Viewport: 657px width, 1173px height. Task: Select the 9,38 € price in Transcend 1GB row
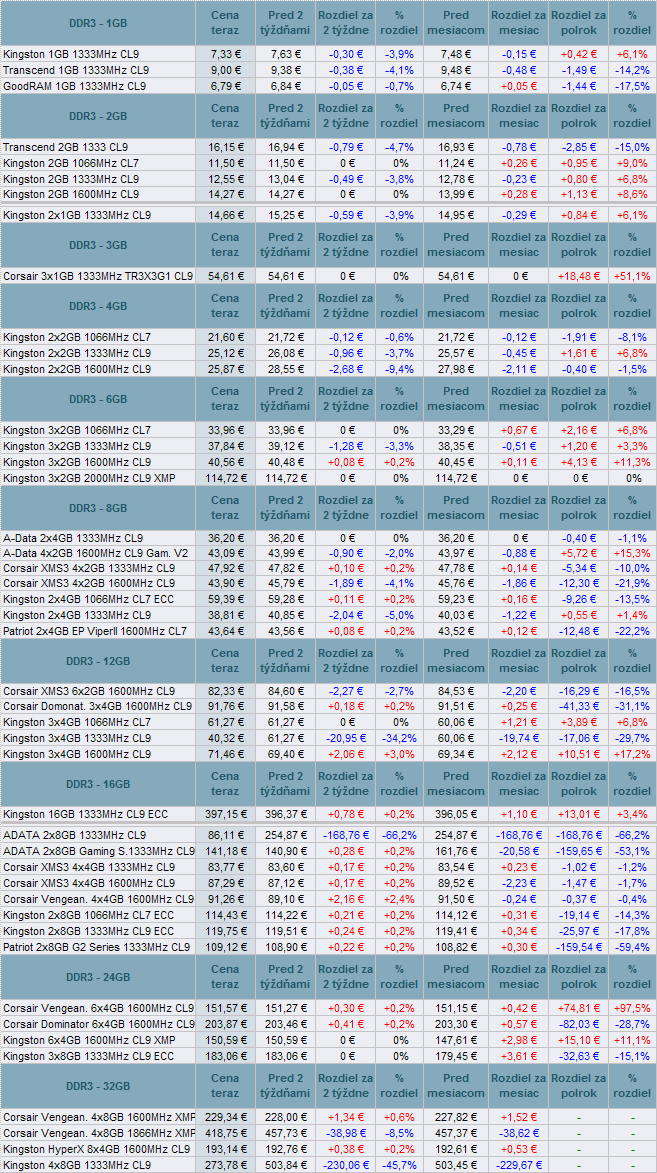(285, 70)
